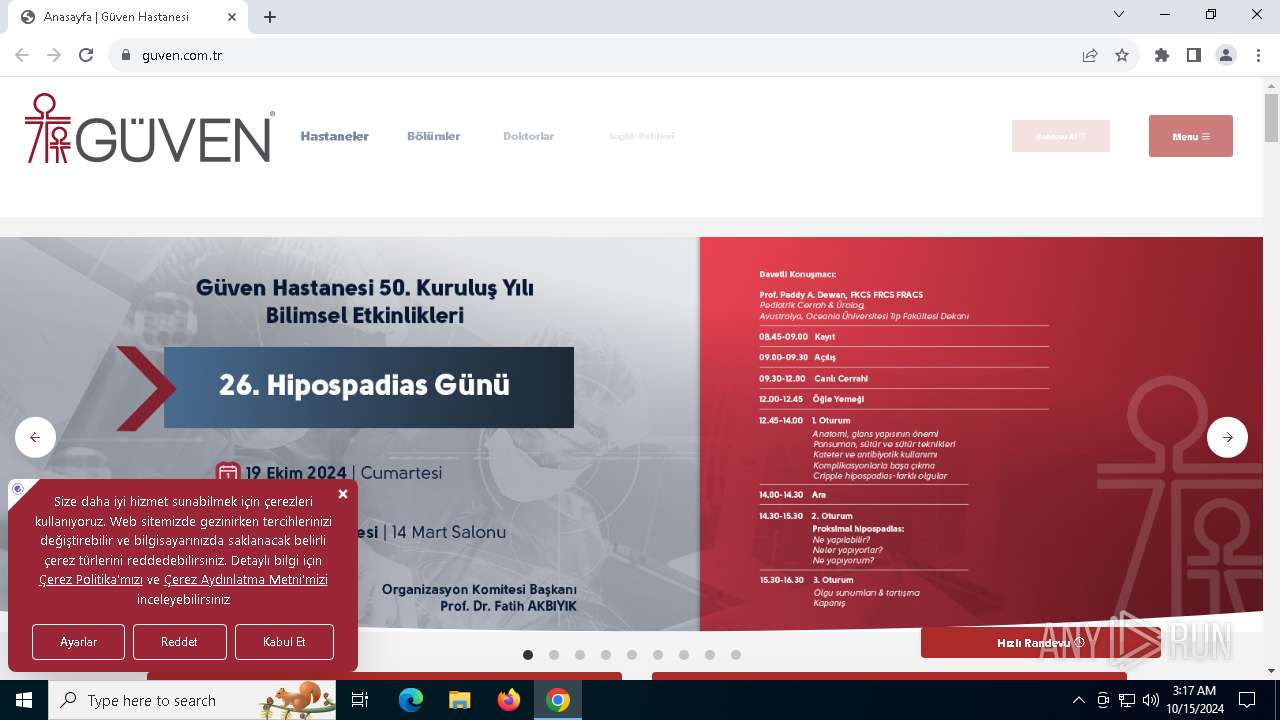View site information lock icon
Viewport: 1280px width, 720px height.
coord(126,55)
